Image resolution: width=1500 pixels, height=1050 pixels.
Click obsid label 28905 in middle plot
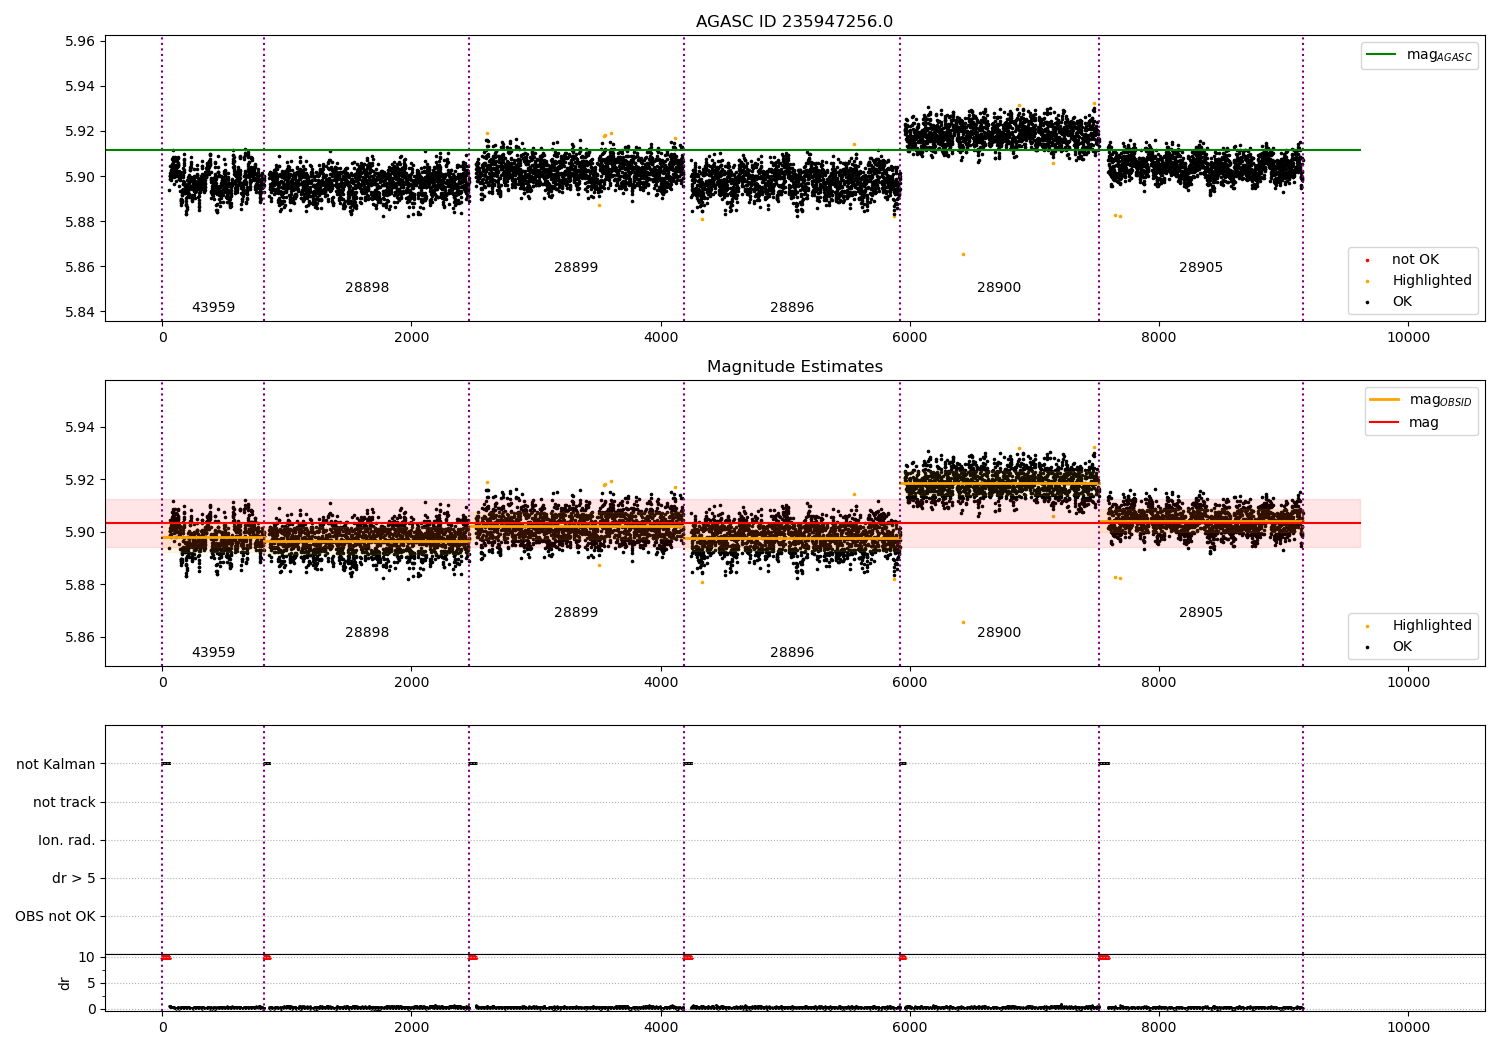[1201, 613]
